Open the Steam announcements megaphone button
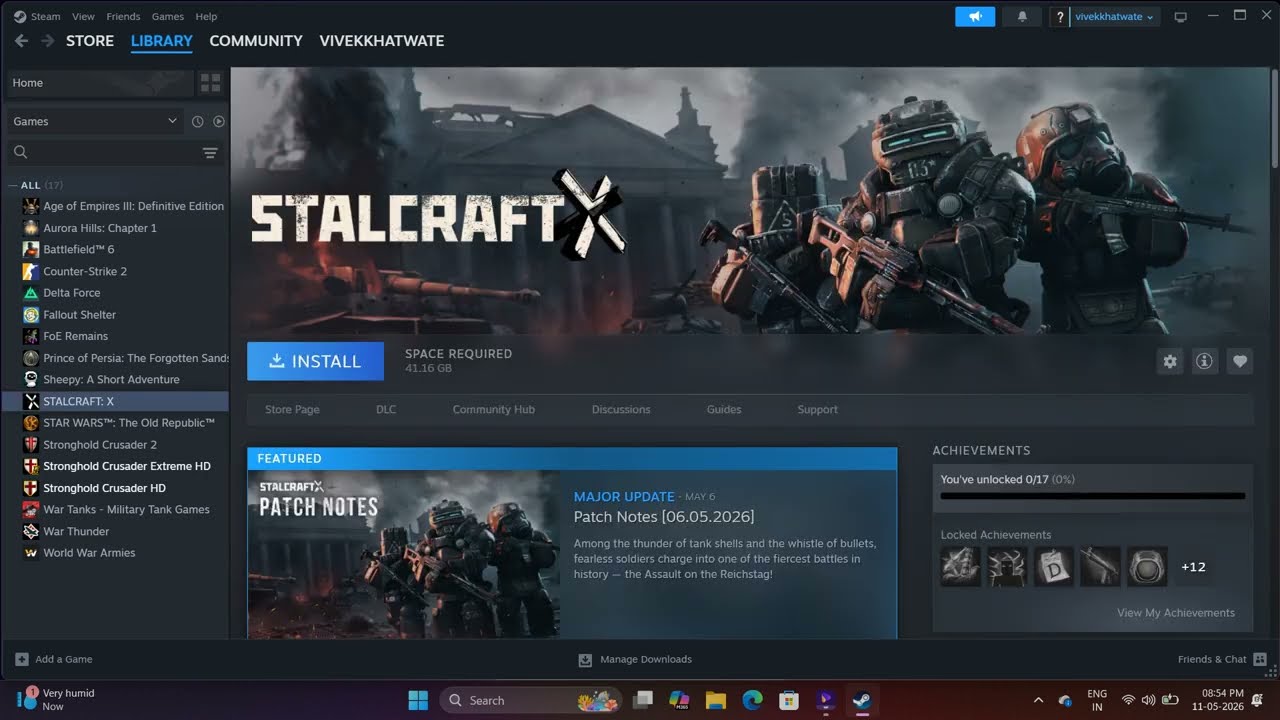Viewport: 1280px width, 720px height. pos(975,17)
